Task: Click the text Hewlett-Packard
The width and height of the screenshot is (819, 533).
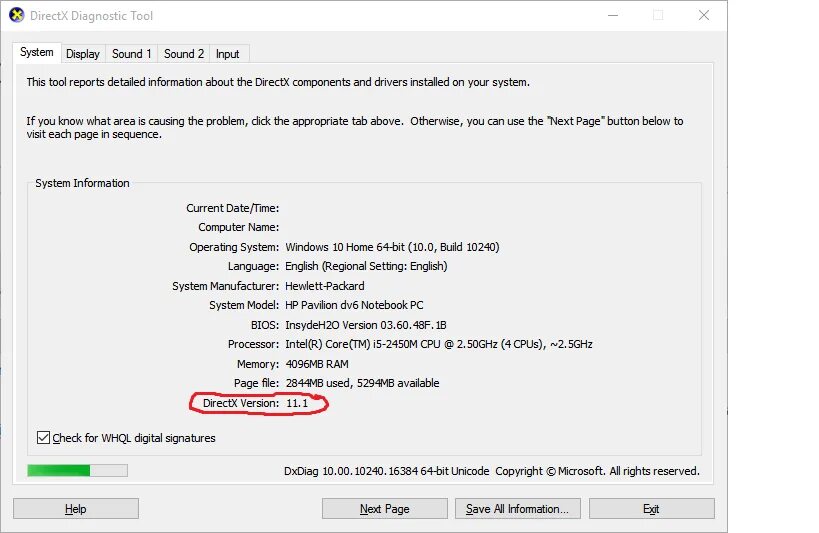Action: pos(325,286)
